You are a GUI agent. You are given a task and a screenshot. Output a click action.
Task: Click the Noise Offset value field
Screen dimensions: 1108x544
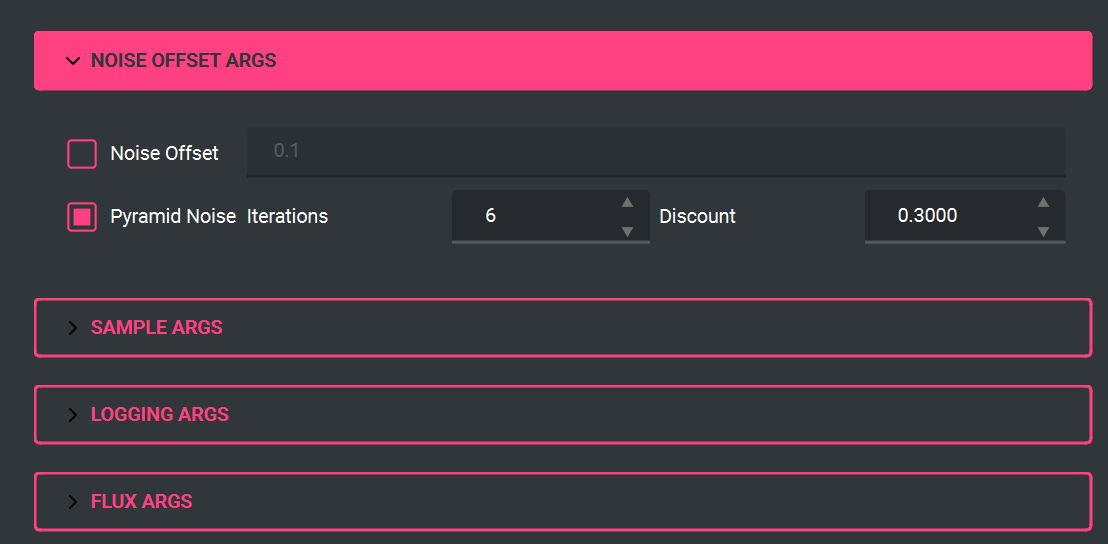point(655,152)
